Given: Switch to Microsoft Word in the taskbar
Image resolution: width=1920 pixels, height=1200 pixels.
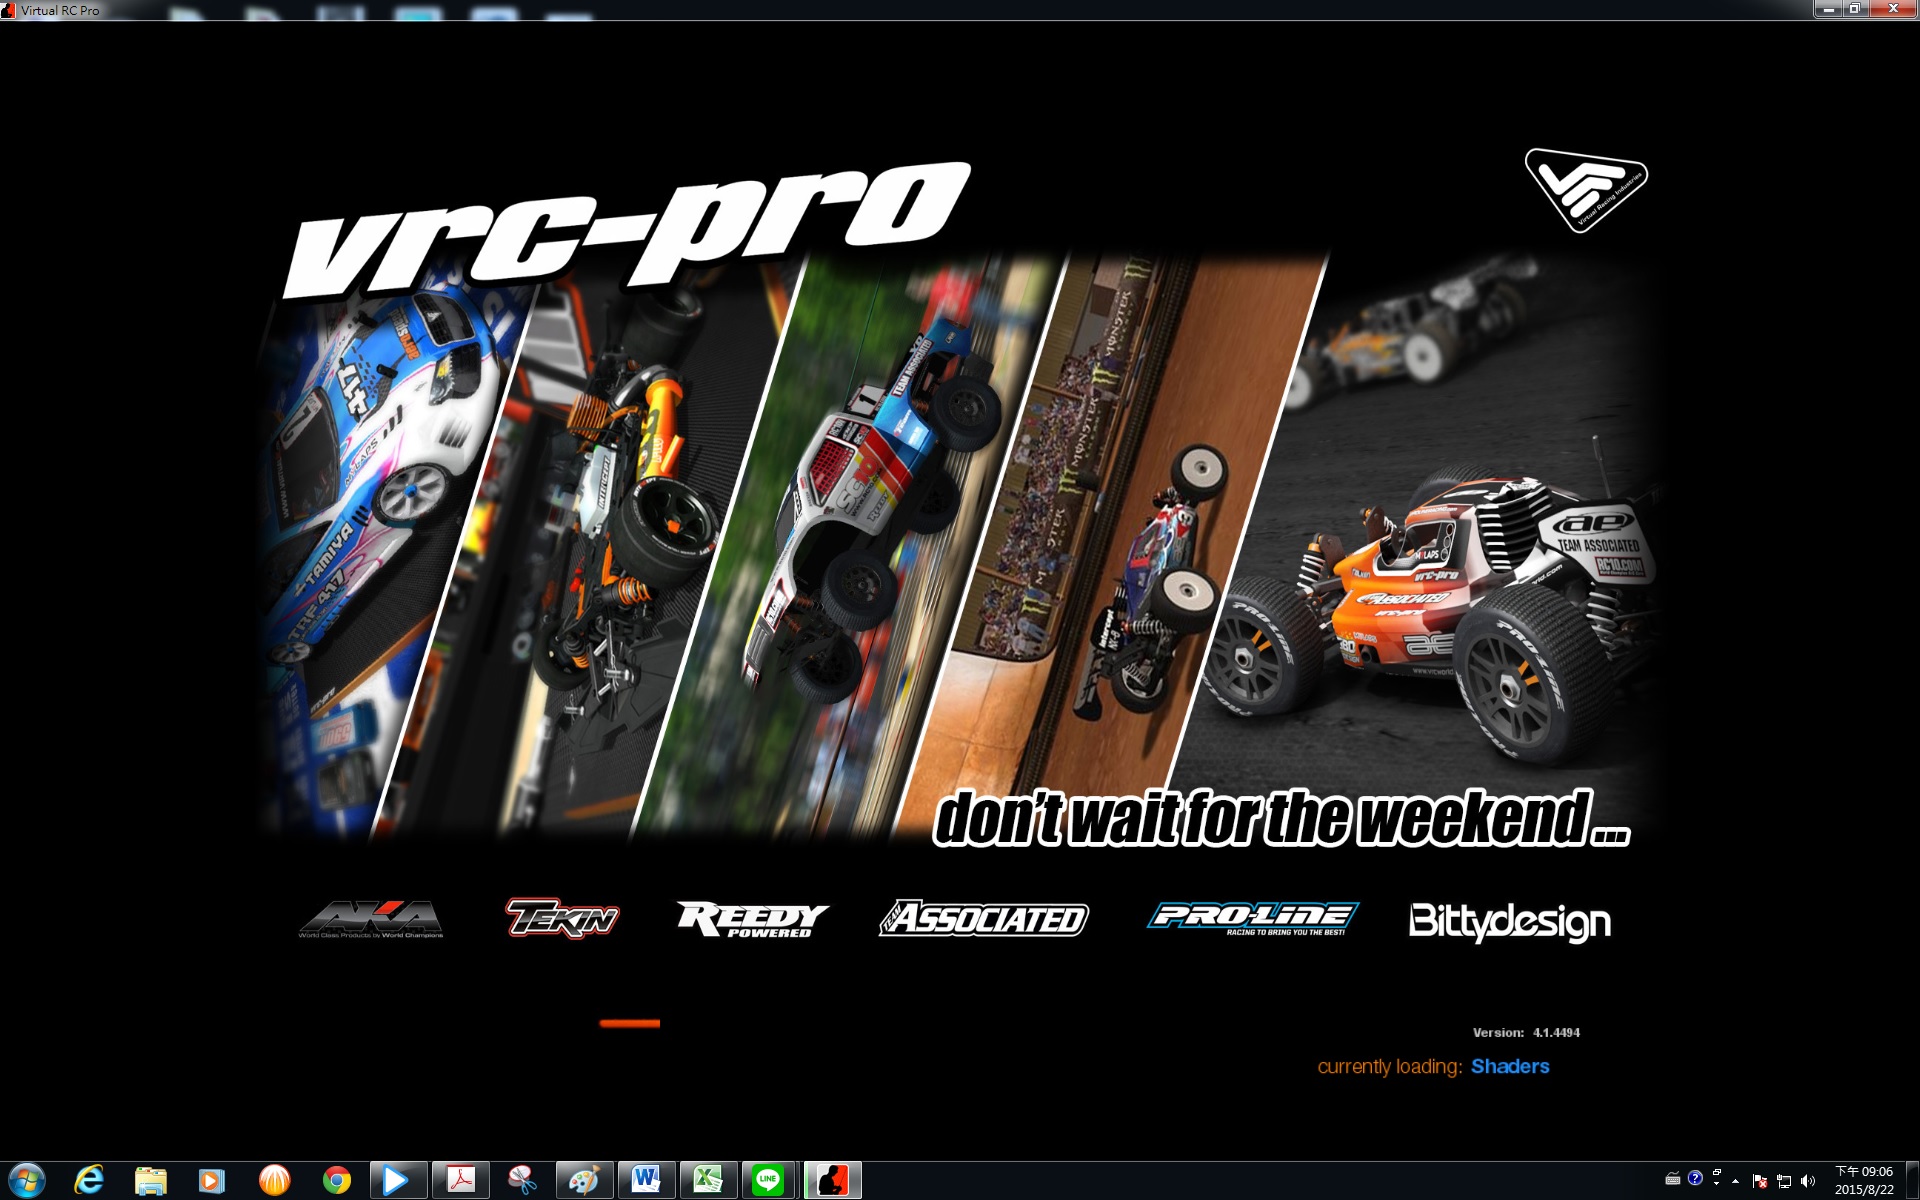Looking at the screenshot, I should tap(646, 1181).
